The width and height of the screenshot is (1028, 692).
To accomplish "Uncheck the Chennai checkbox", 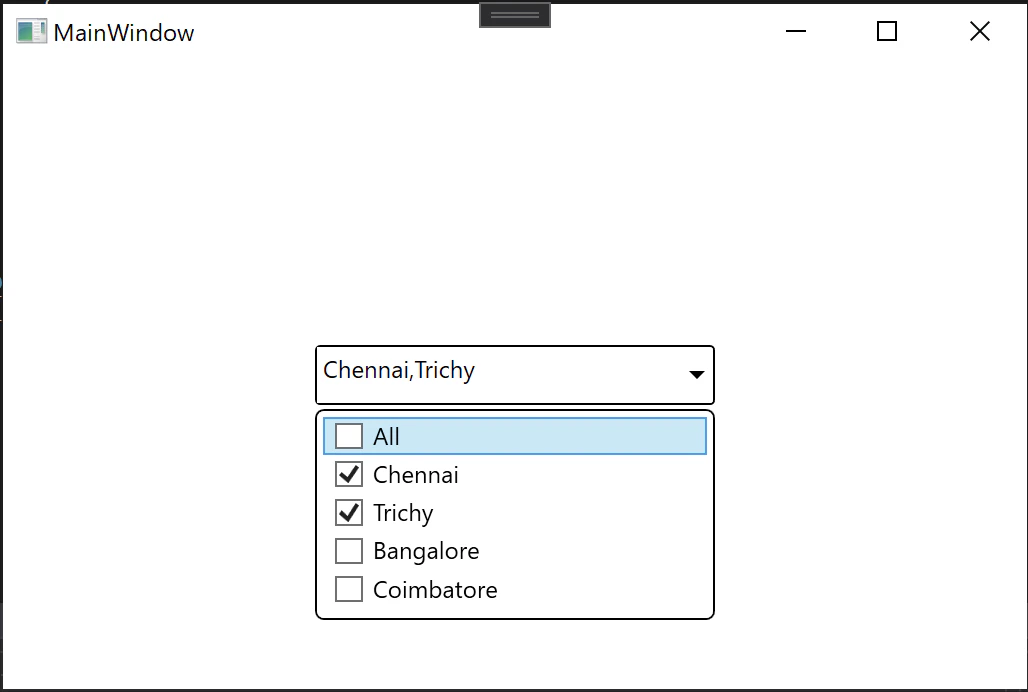I will tap(349, 474).
